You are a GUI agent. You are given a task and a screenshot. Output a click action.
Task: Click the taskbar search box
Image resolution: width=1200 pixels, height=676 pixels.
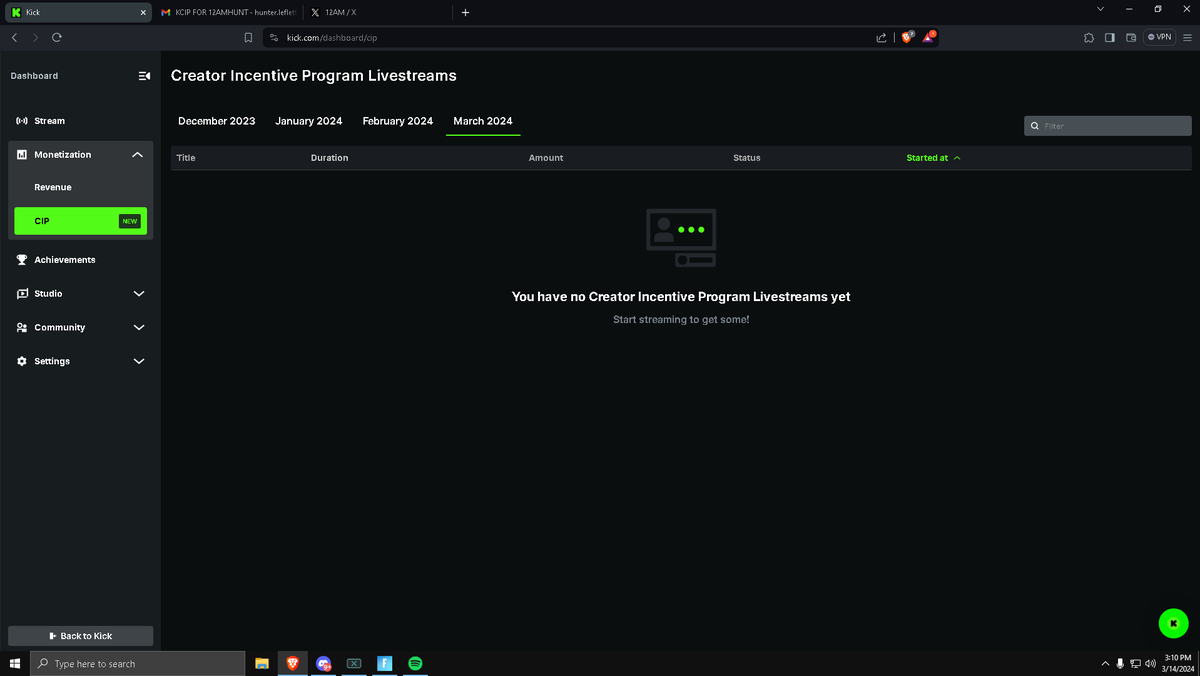[x=138, y=663]
